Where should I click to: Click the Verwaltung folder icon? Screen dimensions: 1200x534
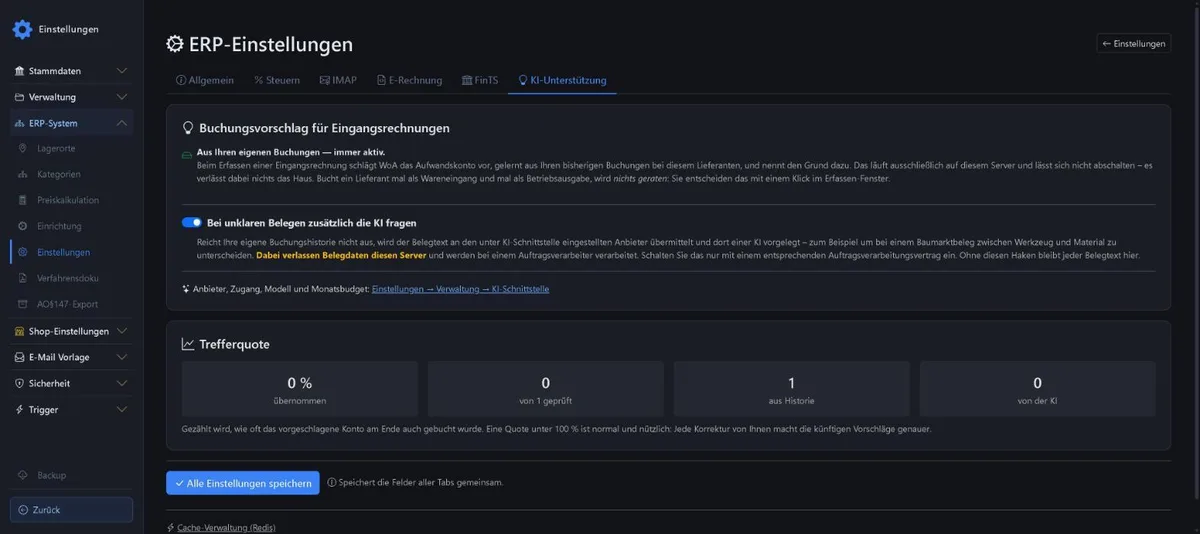pyautogui.click(x=20, y=97)
